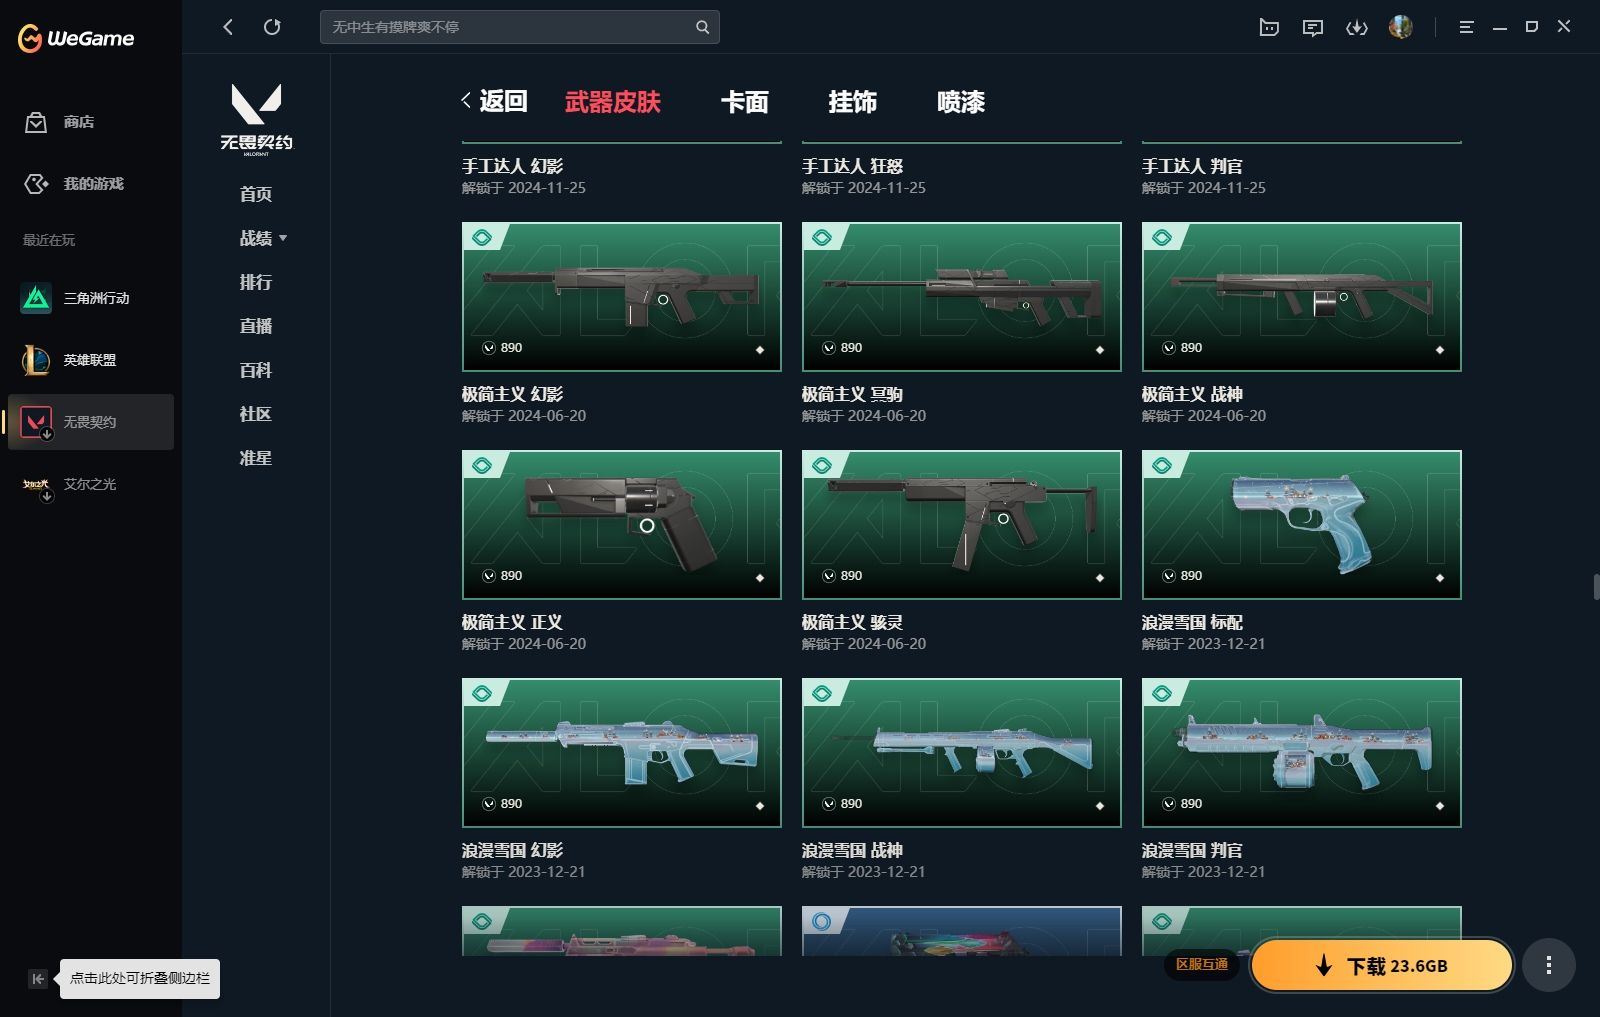Click the vertical scrollbar thumb
Image resolution: width=1600 pixels, height=1017 pixels.
1595,586
